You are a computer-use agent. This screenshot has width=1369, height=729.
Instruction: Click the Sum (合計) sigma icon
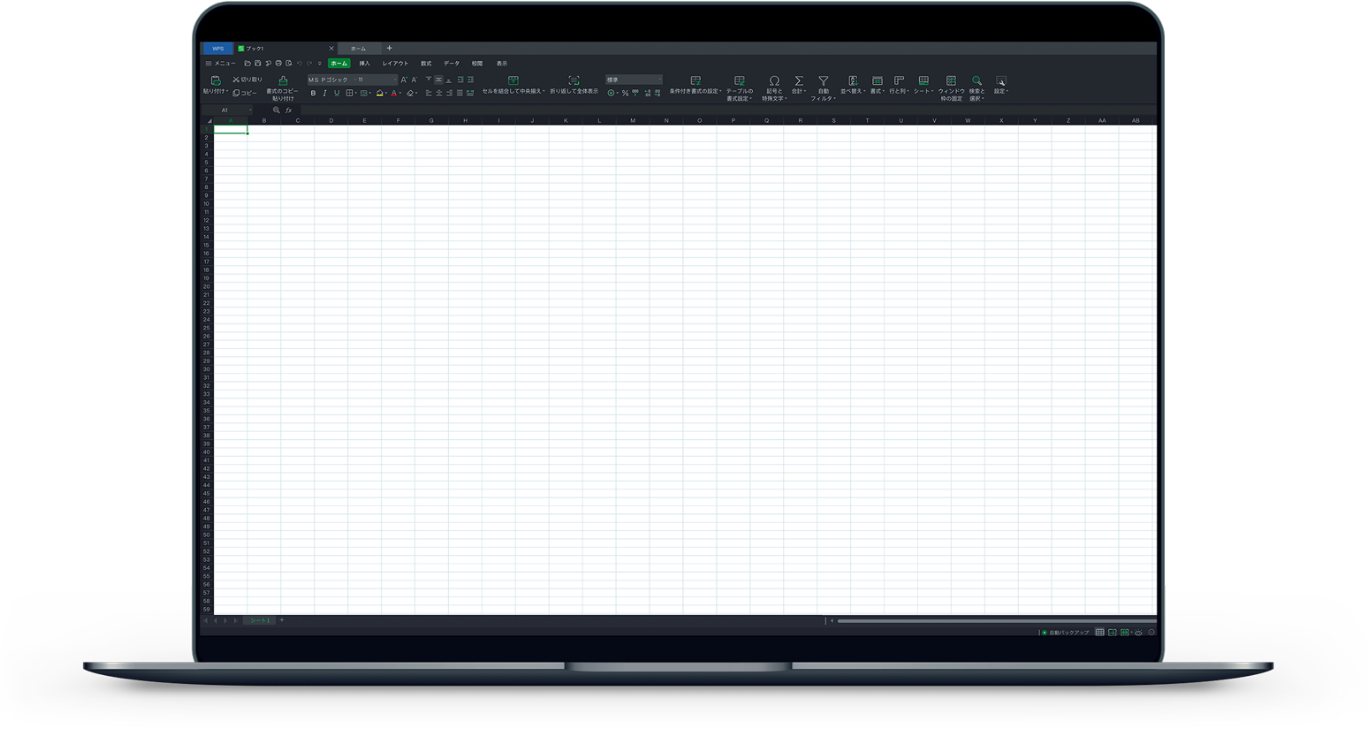799,81
